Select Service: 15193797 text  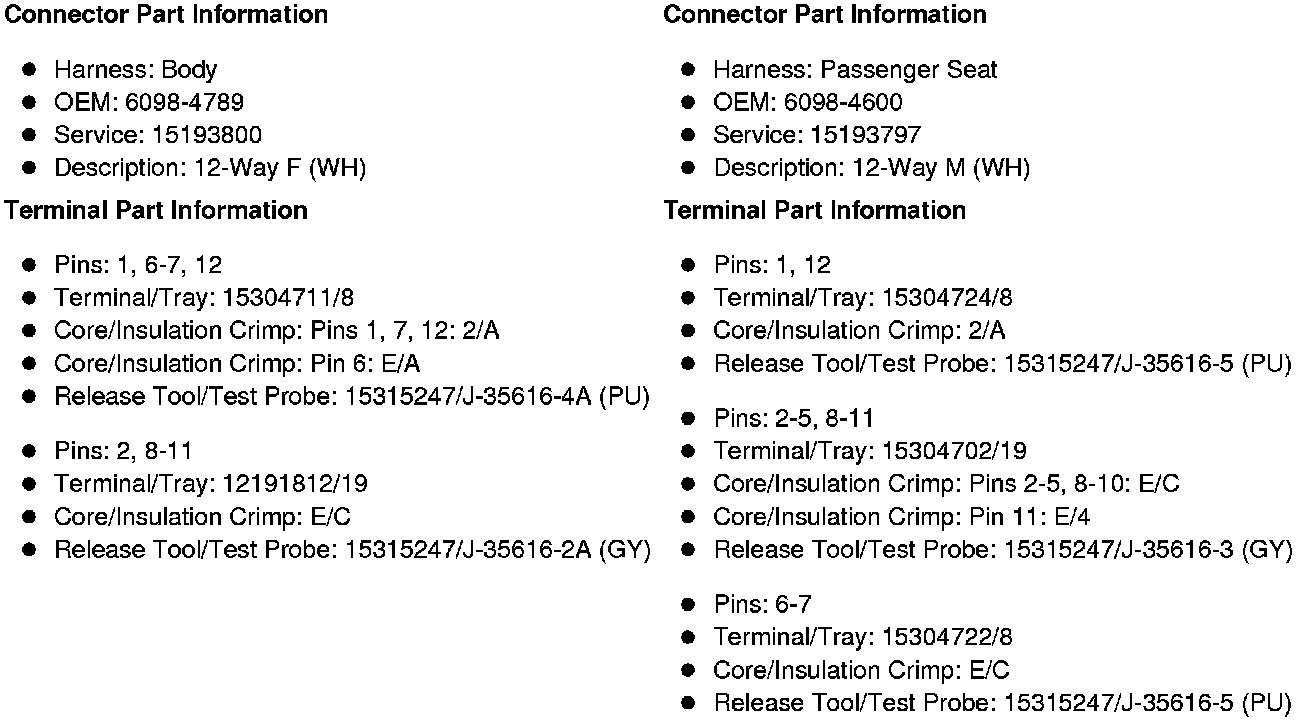pyautogui.click(x=817, y=136)
